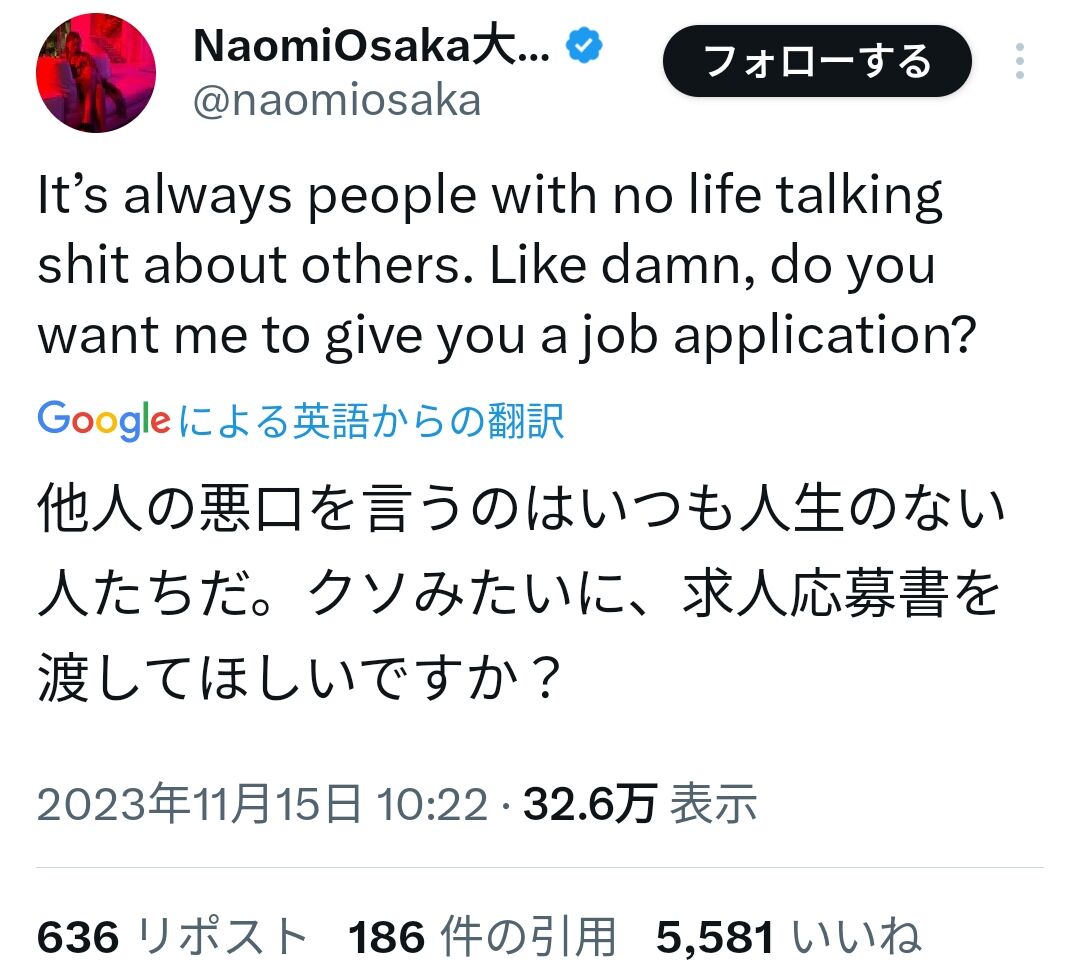The image size is (1079, 976).
Task: Open the 2023年11月15日 10:22 timestamp
Action: pyautogui.click(x=262, y=803)
